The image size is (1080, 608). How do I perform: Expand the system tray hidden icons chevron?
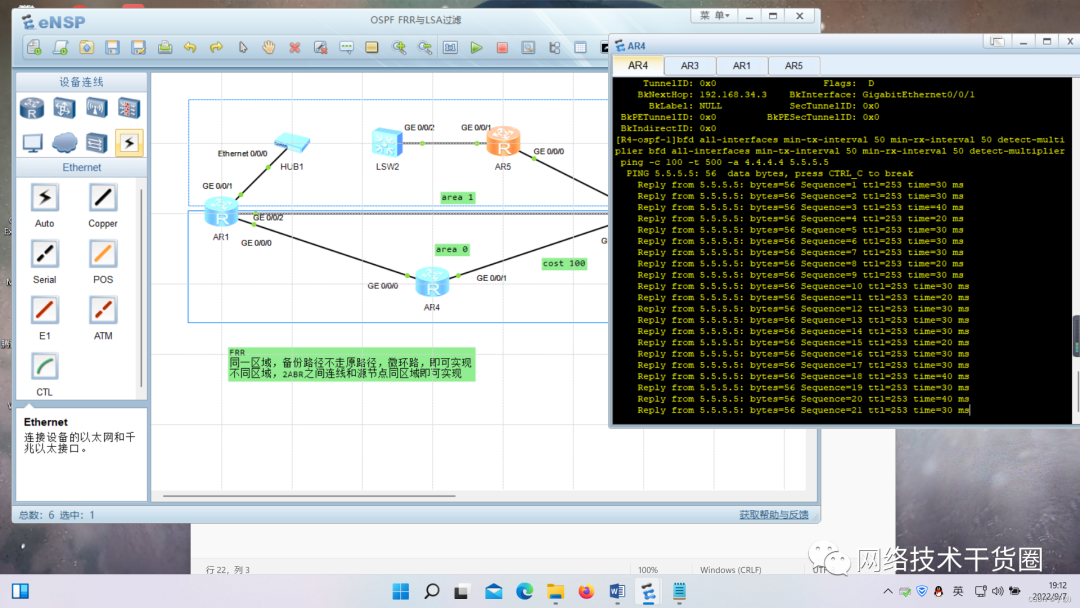click(886, 592)
